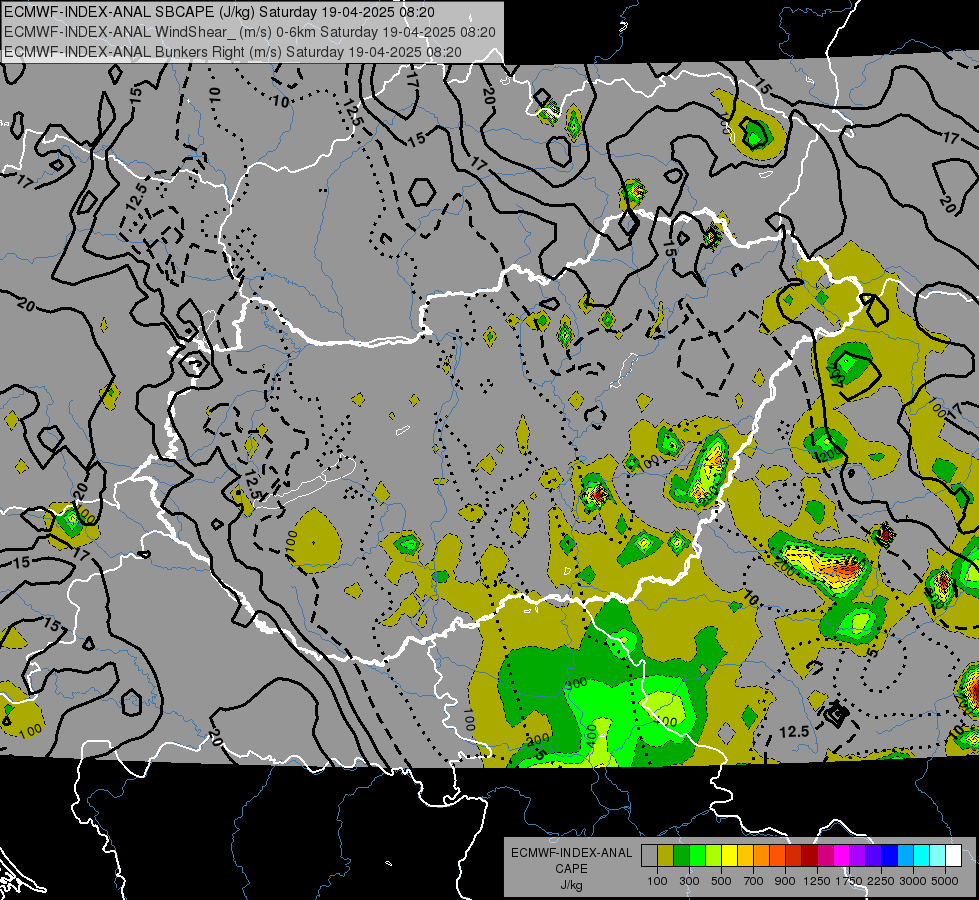Click the WindShear 0-6km header line
The image size is (979, 900).
point(250,32)
